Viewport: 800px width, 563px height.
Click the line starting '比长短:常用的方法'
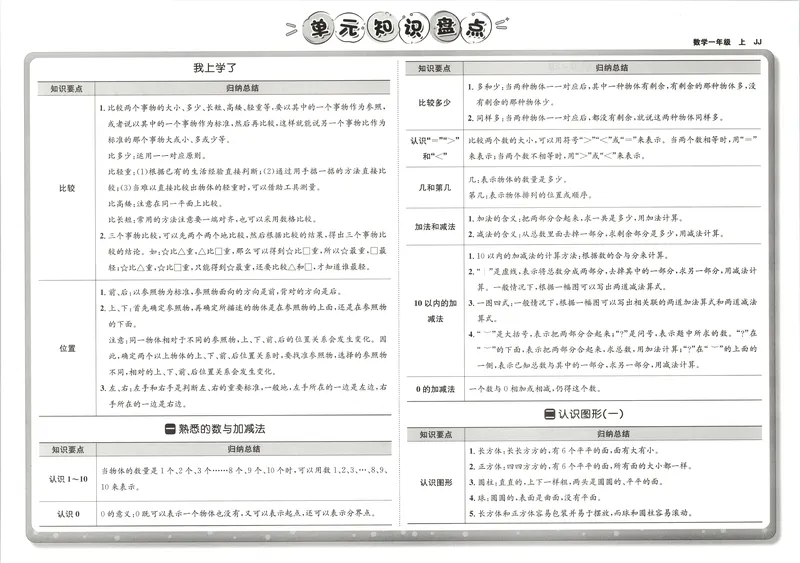coord(213,219)
